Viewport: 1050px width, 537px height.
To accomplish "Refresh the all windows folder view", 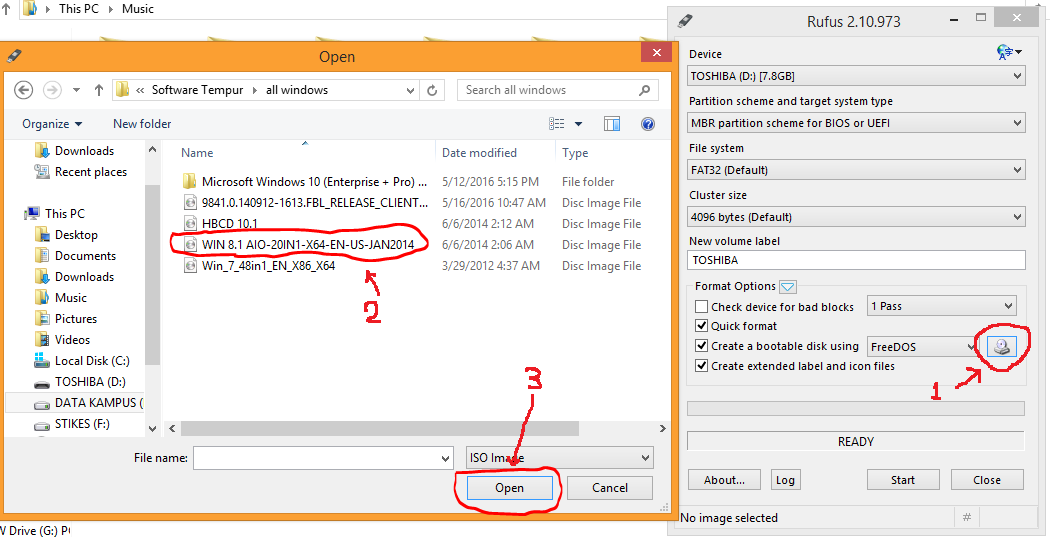I will tap(432, 90).
